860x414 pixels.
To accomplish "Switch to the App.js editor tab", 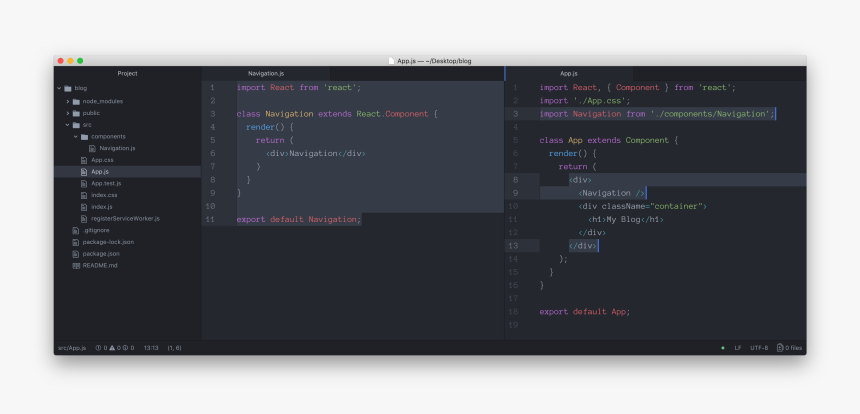I will pyautogui.click(x=569, y=73).
